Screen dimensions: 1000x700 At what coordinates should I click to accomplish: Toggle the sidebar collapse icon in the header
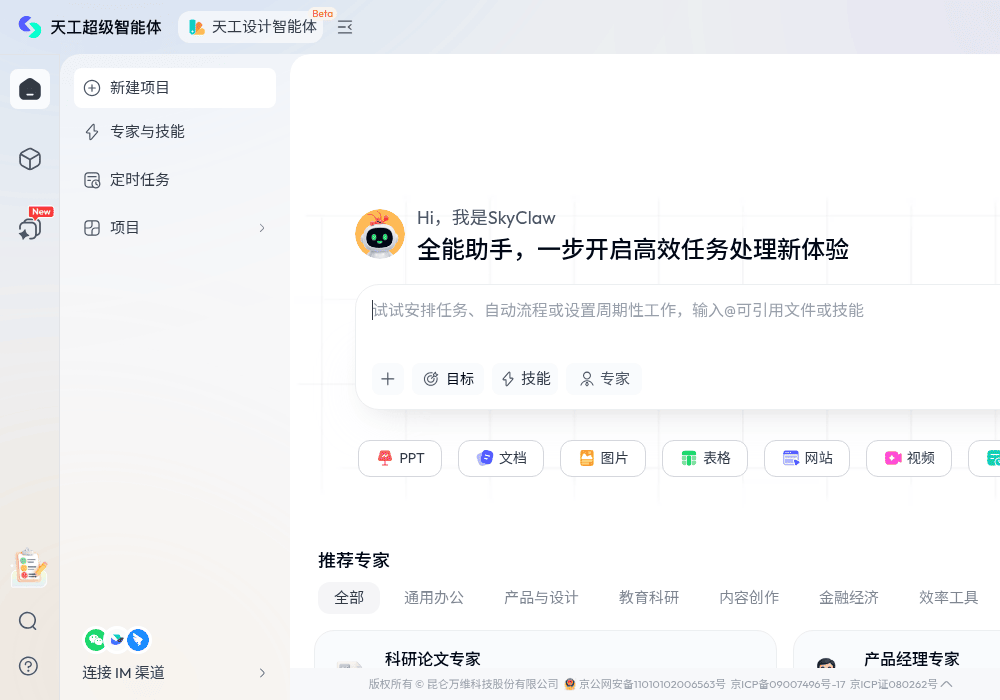[x=344, y=27]
